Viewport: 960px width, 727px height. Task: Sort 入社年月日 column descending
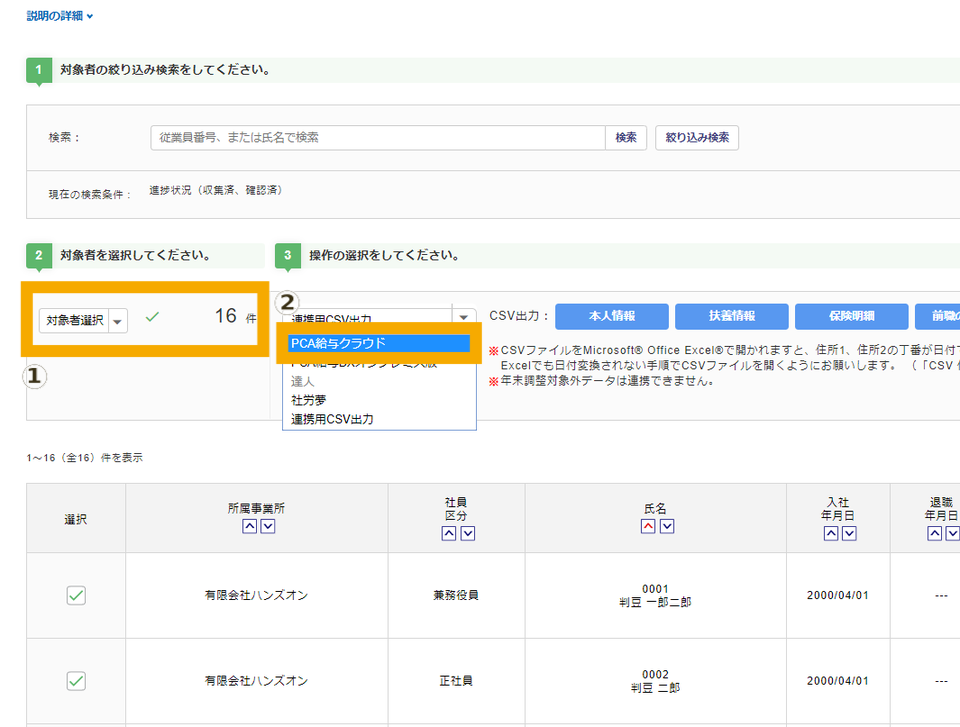pyautogui.click(x=849, y=533)
